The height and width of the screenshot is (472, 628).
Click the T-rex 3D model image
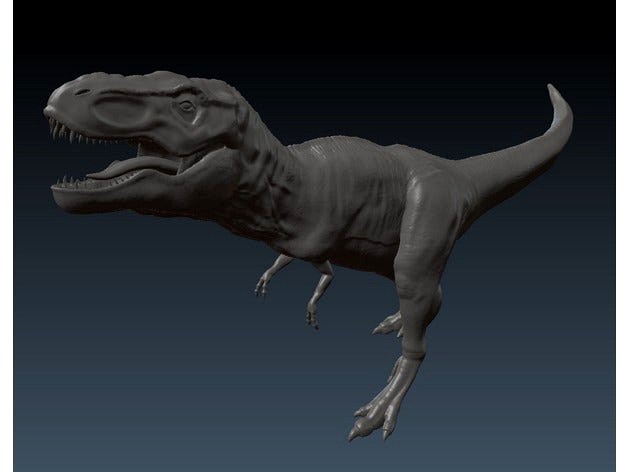tap(314, 236)
